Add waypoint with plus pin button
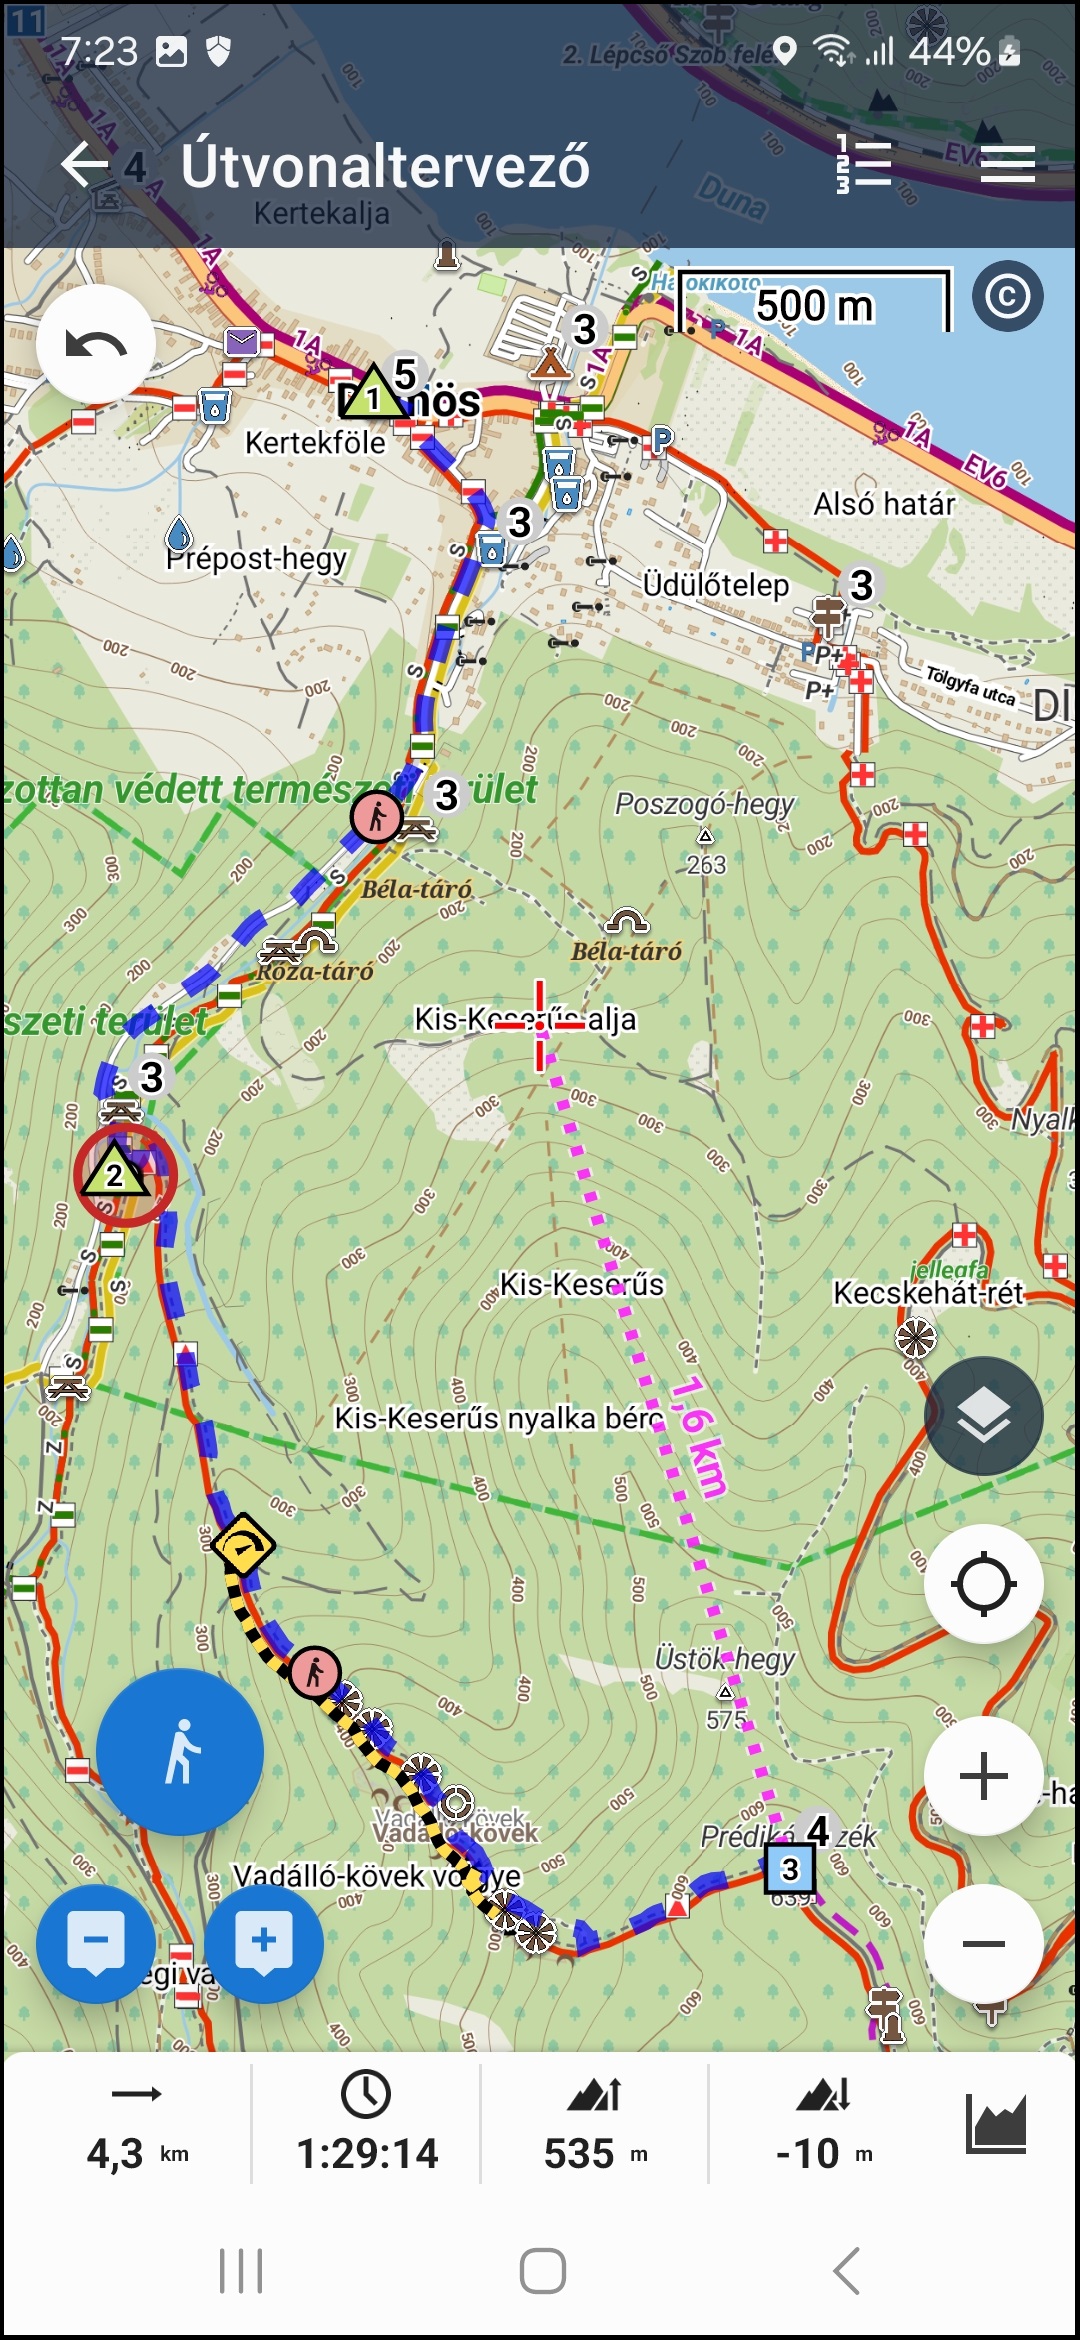 263,1943
